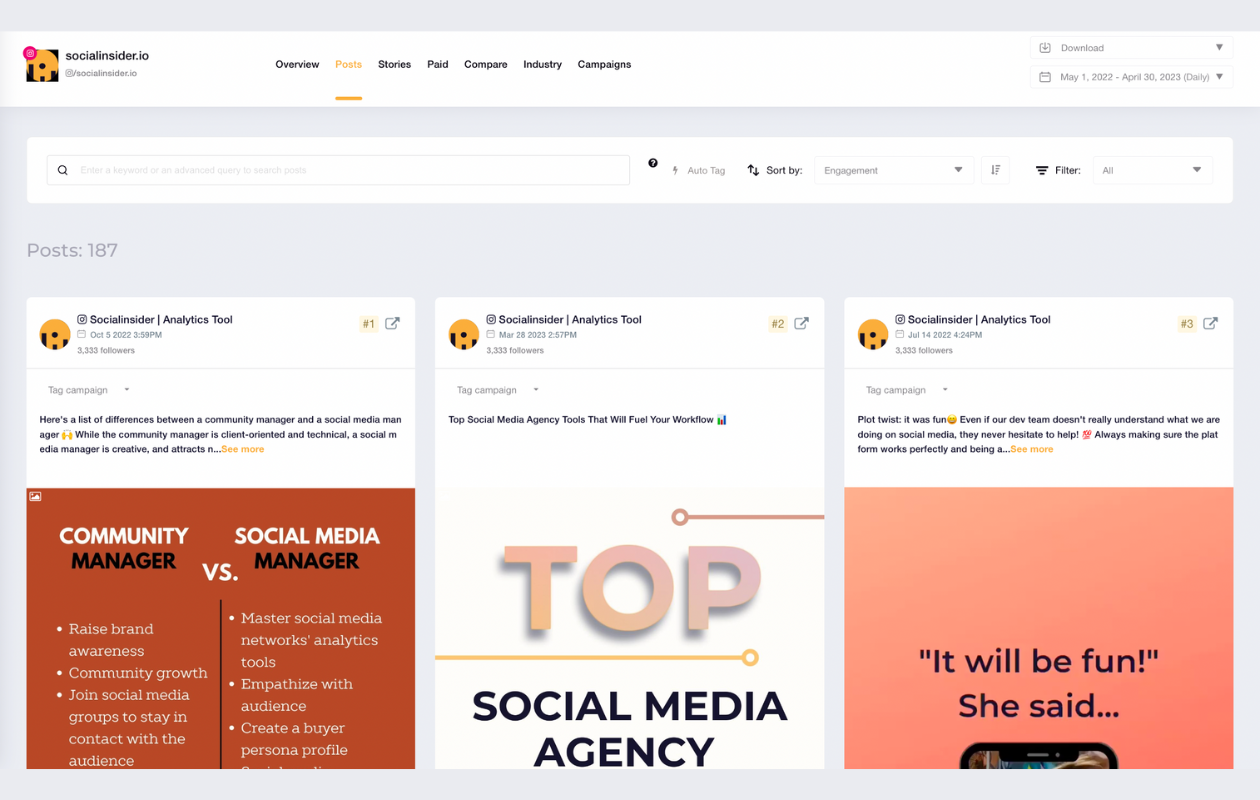
Task: Click the avatar on the Jul 14 2022 post
Action: point(873,334)
